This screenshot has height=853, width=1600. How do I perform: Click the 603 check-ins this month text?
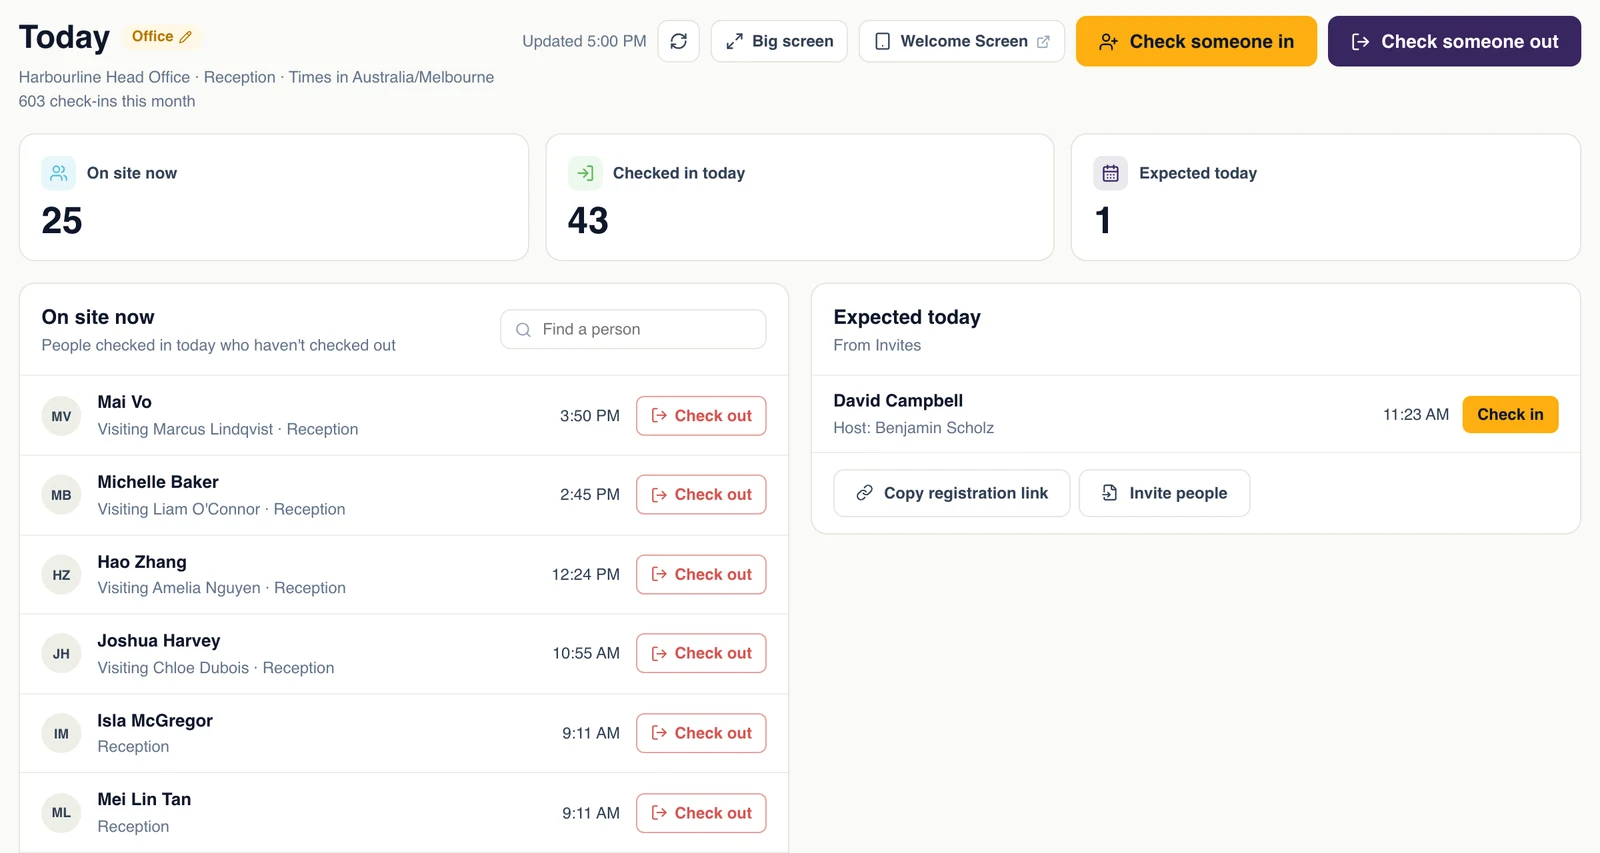point(107,101)
